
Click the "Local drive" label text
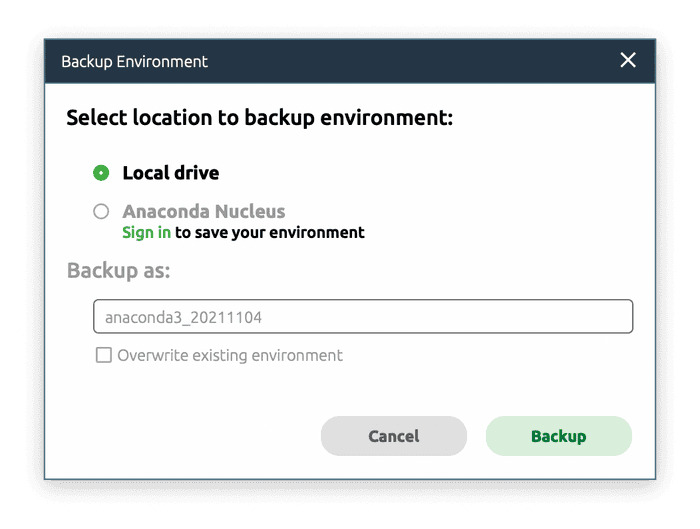pos(171,173)
